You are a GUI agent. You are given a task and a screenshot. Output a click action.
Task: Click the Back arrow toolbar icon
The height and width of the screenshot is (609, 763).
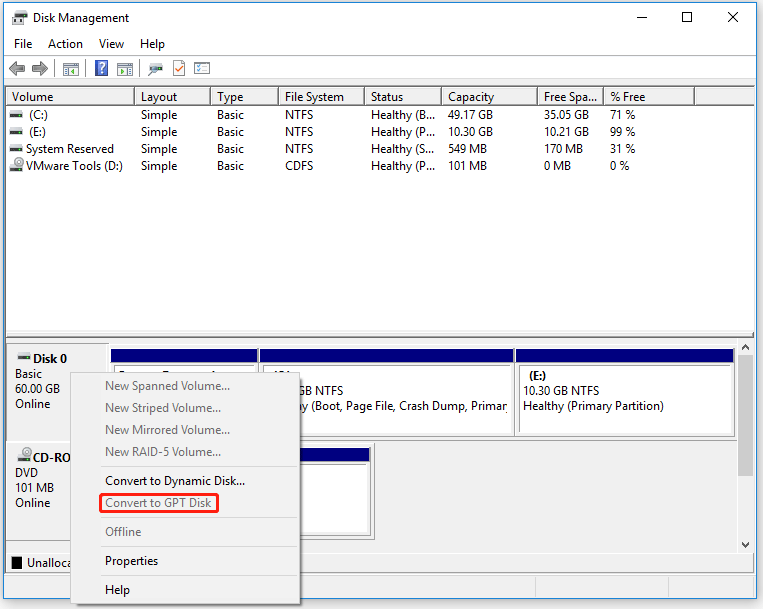(17, 69)
